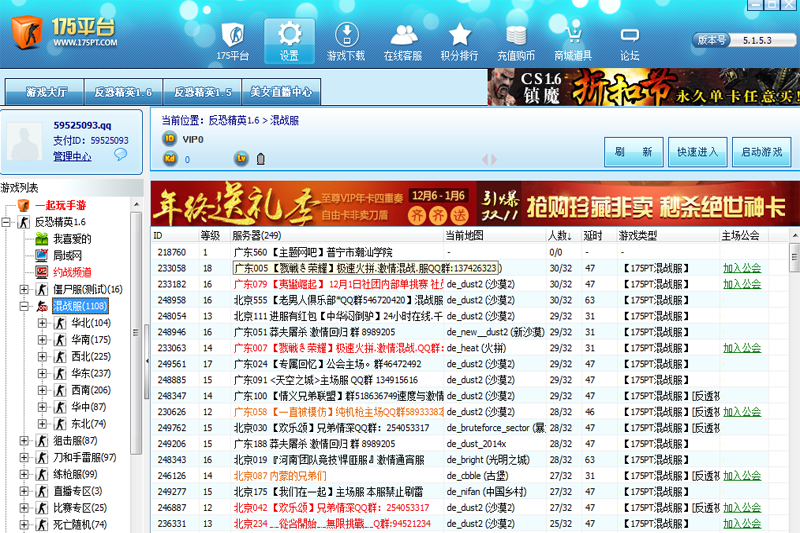Expand the 僵尸服(测试) tree node
The width and height of the screenshot is (800, 533).
pos(24,290)
